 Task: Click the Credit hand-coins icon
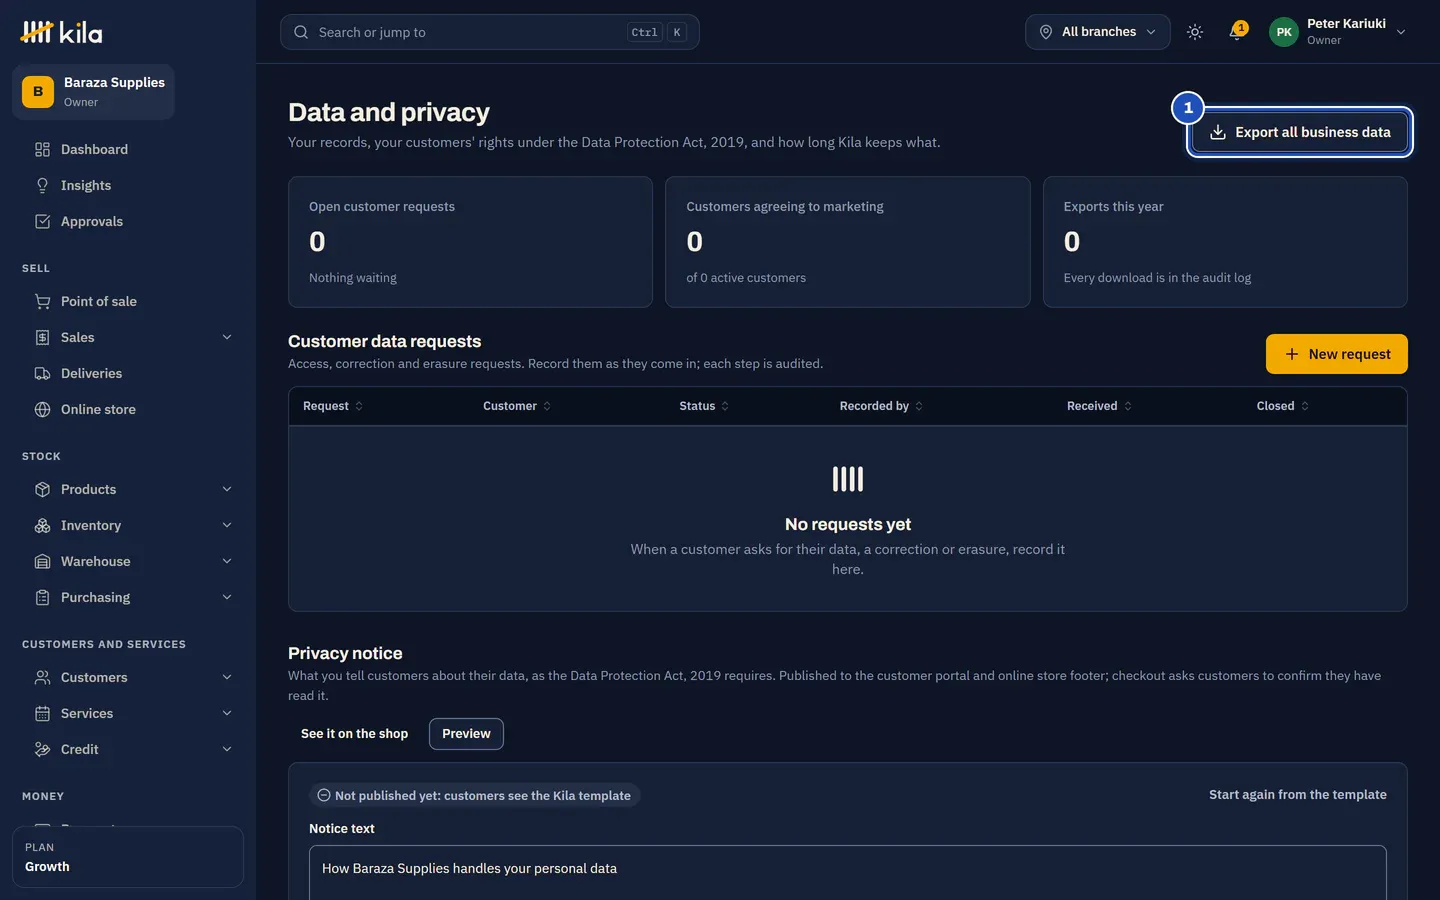[42, 749]
